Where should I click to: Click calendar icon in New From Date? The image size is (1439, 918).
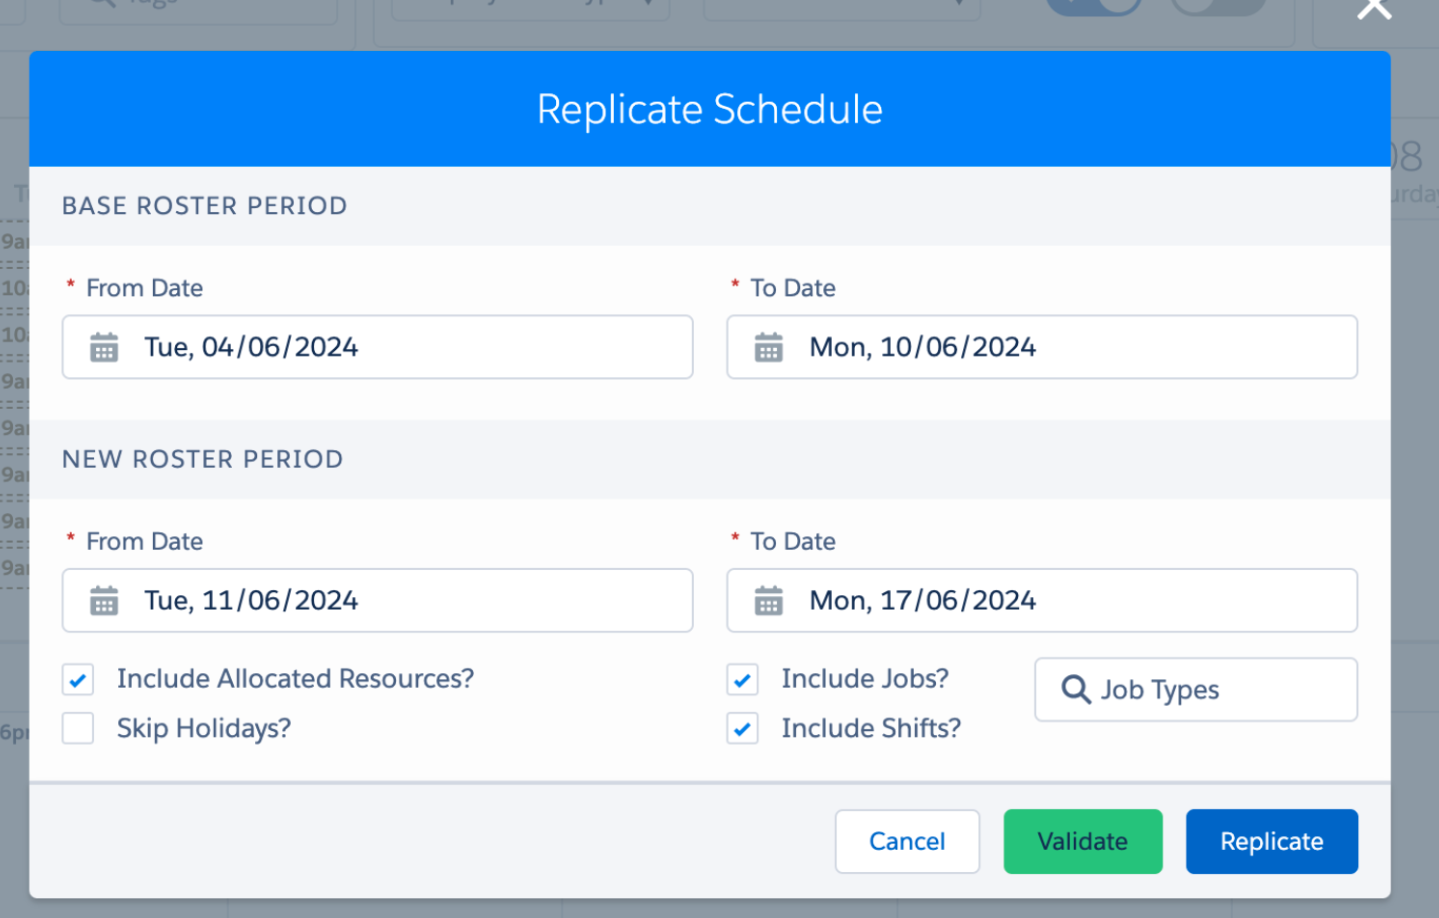104,600
